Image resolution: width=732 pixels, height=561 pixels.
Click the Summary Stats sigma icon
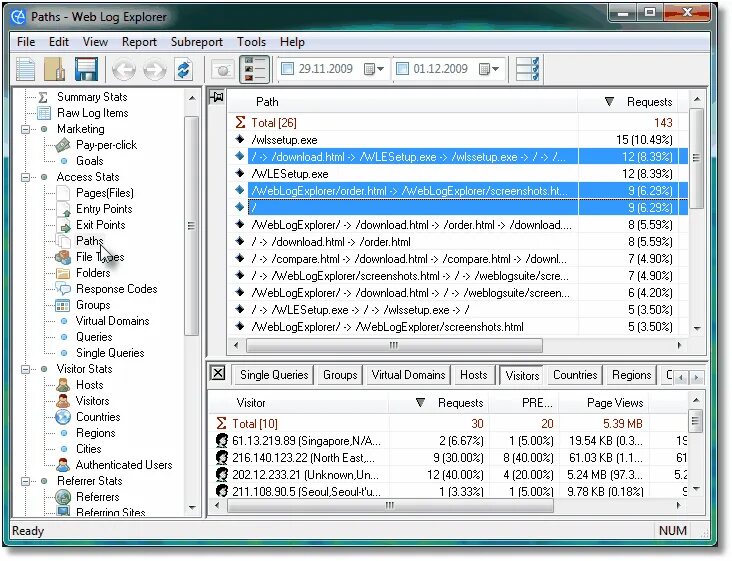click(x=43, y=97)
